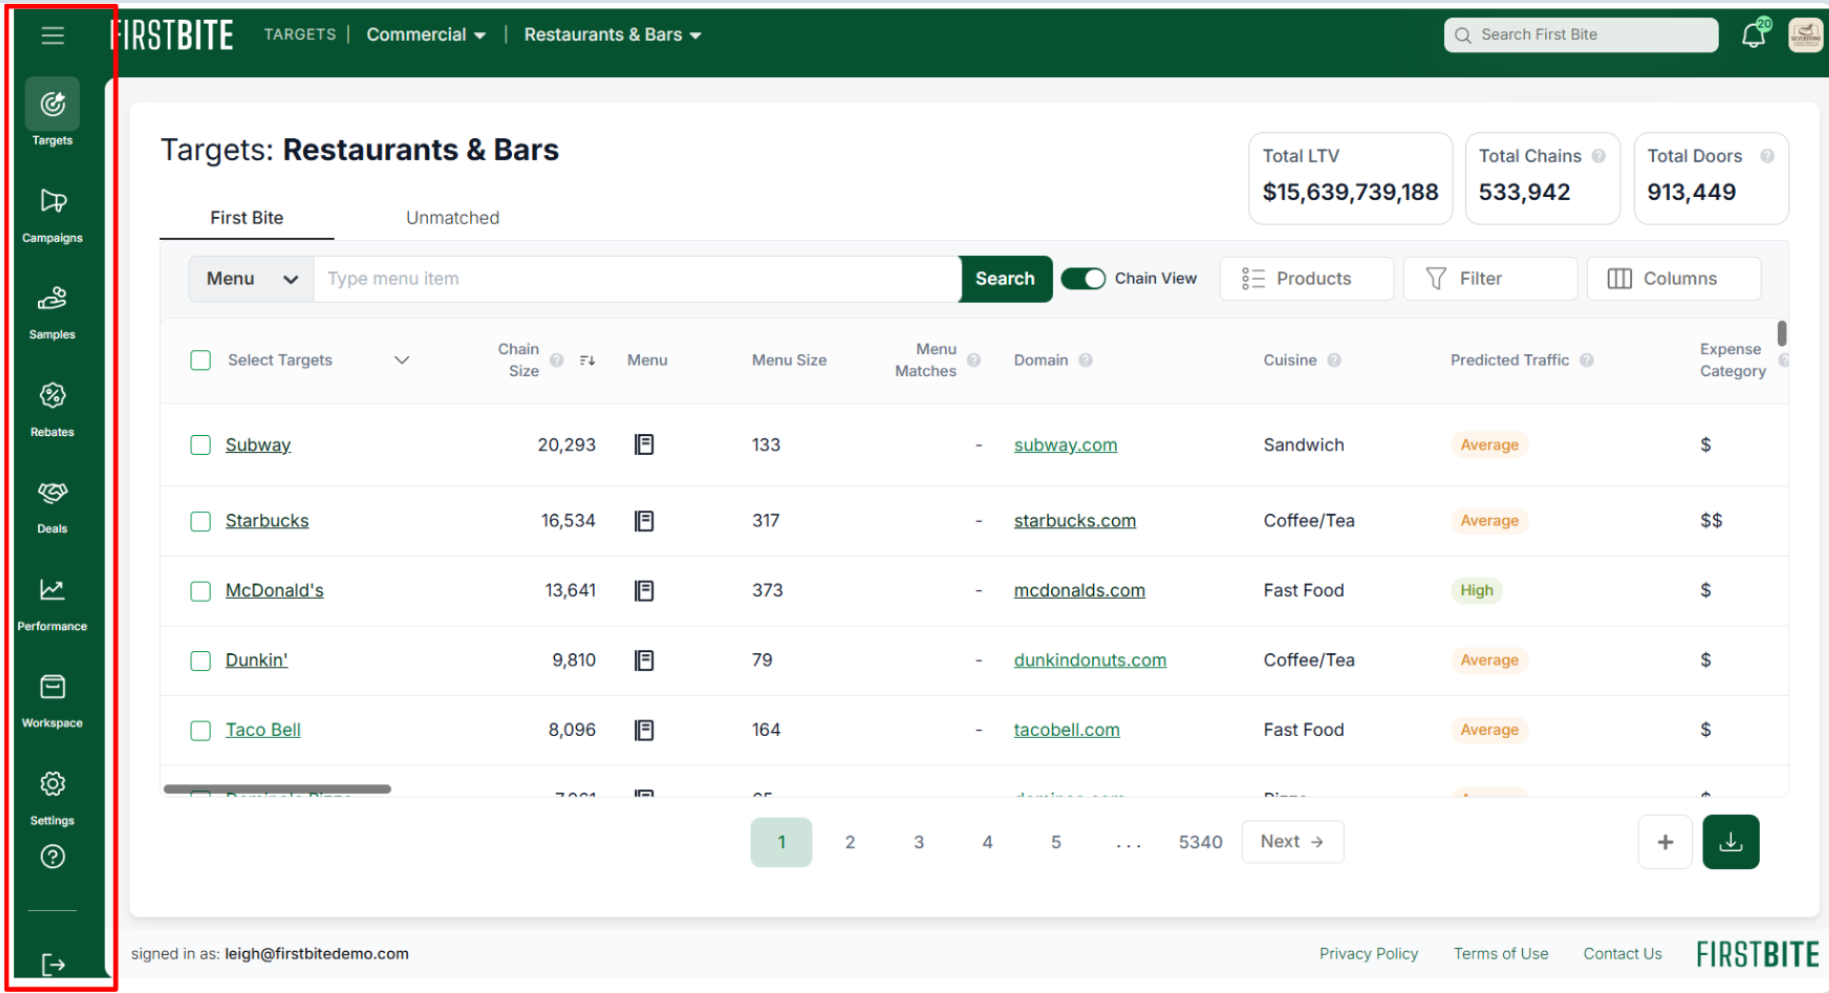Screen dimensions: 1829x993
Task: Check the Taco Bell row checkbox
Action: pyautogui.click(x=201, y=730)
